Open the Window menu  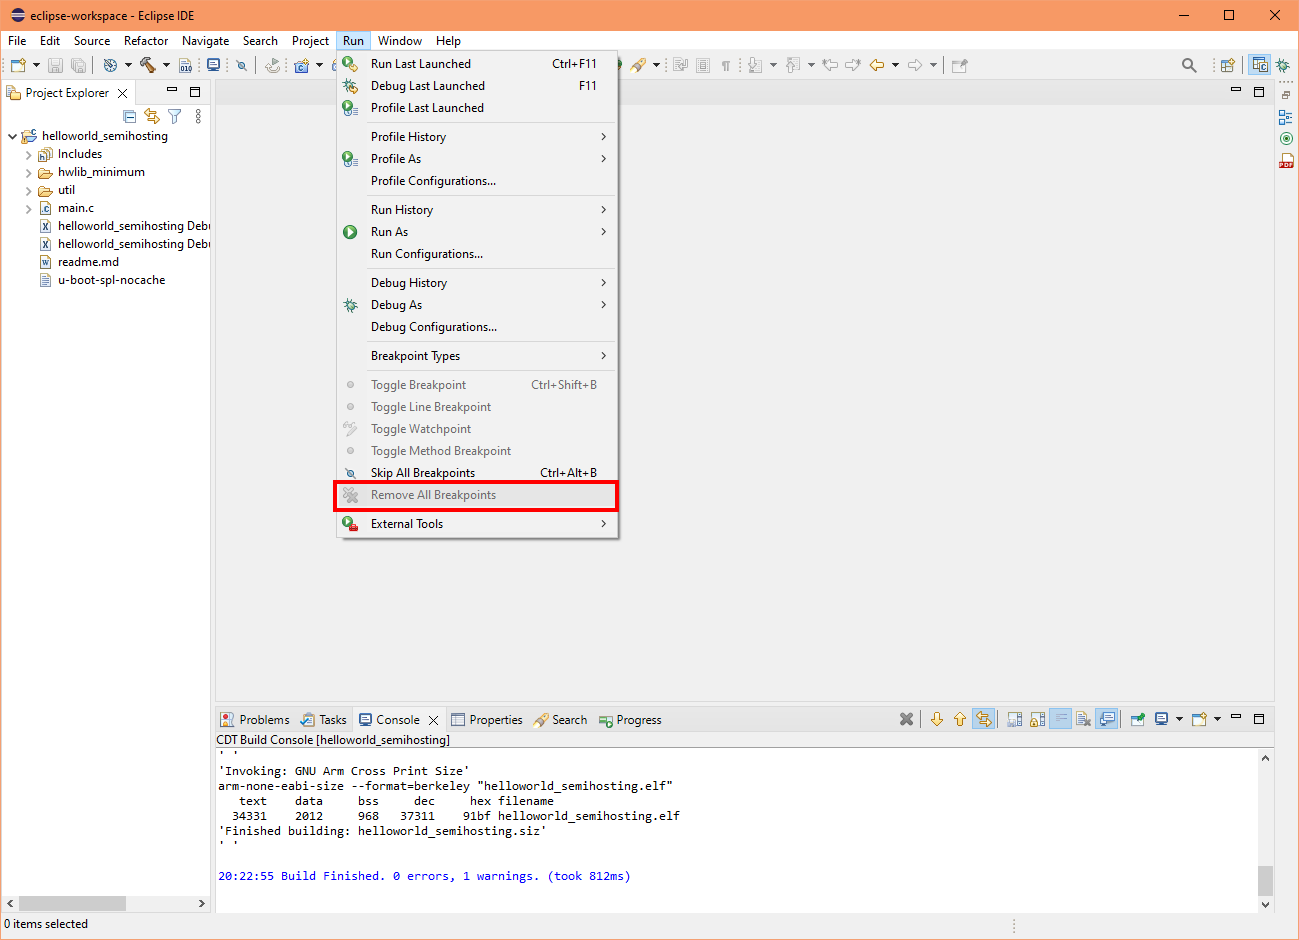click(400, 41)
